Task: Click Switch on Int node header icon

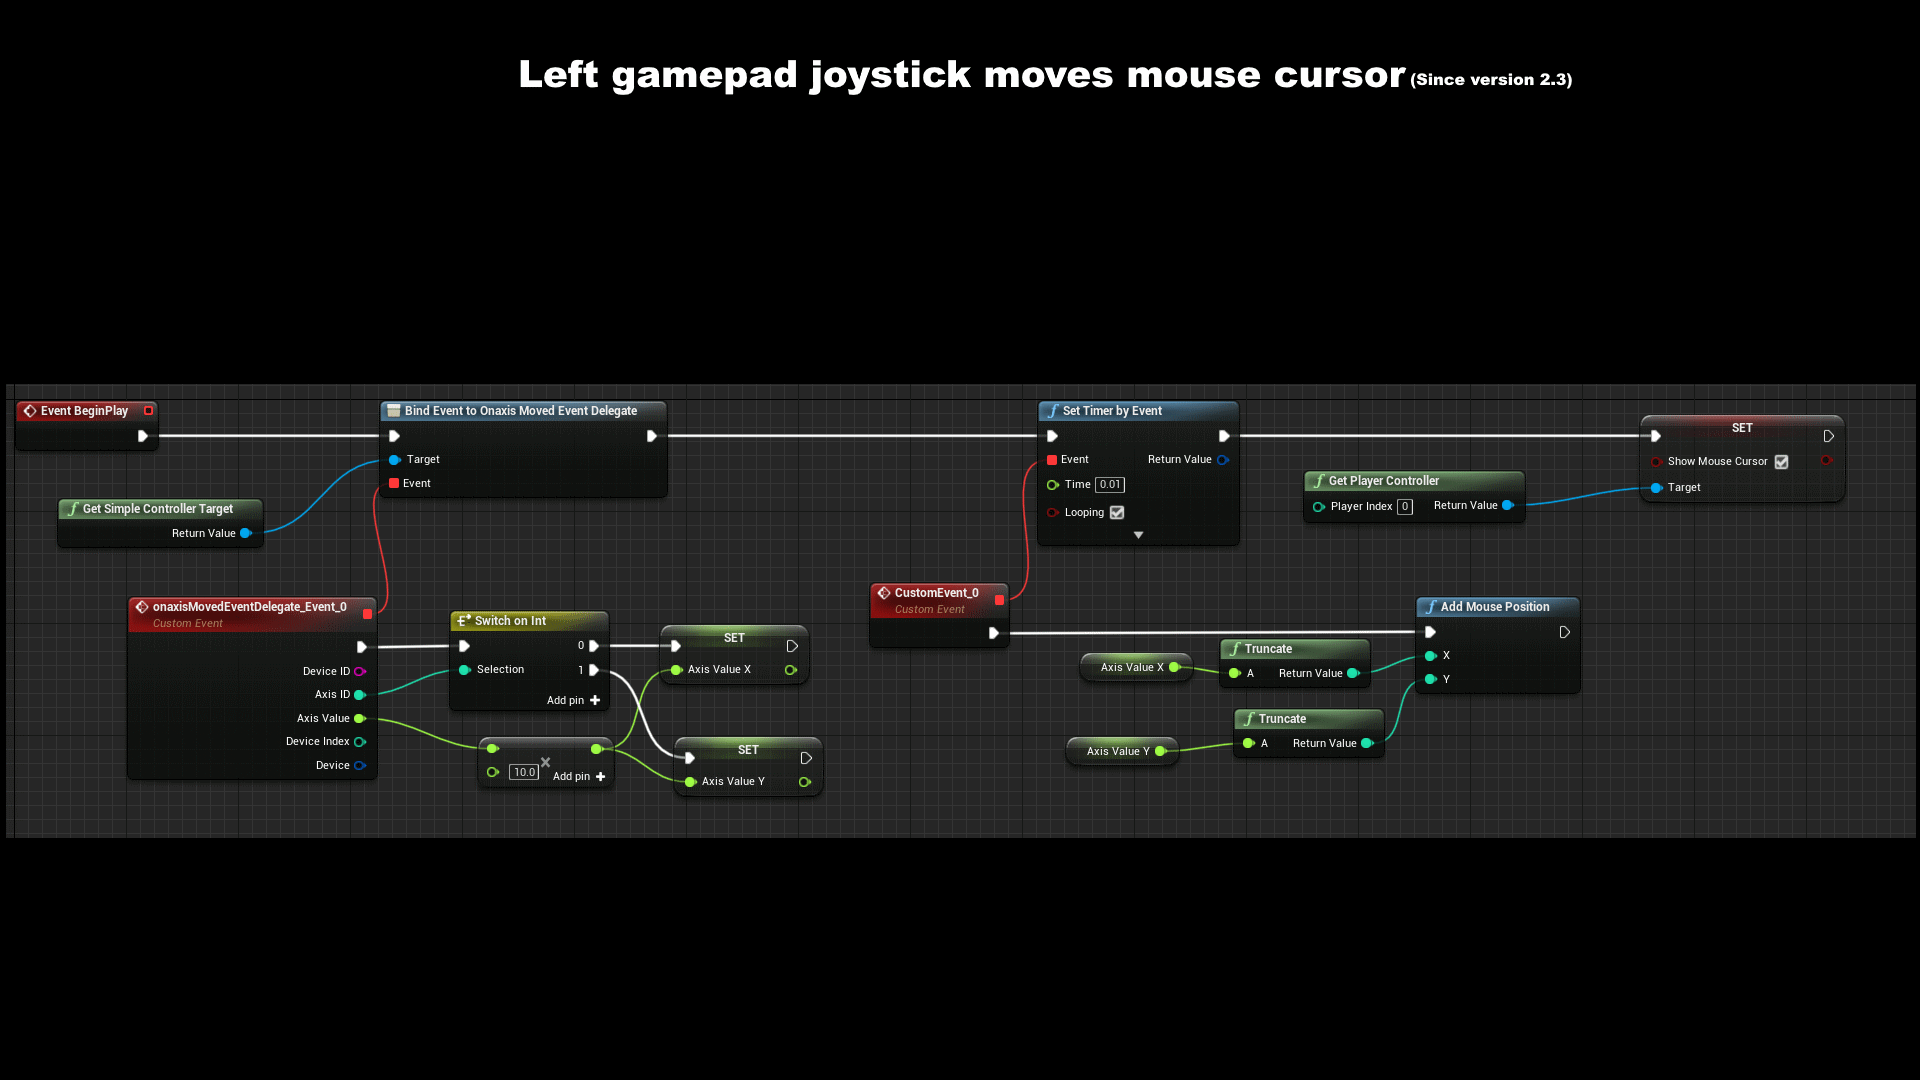Action: (463, 621)
